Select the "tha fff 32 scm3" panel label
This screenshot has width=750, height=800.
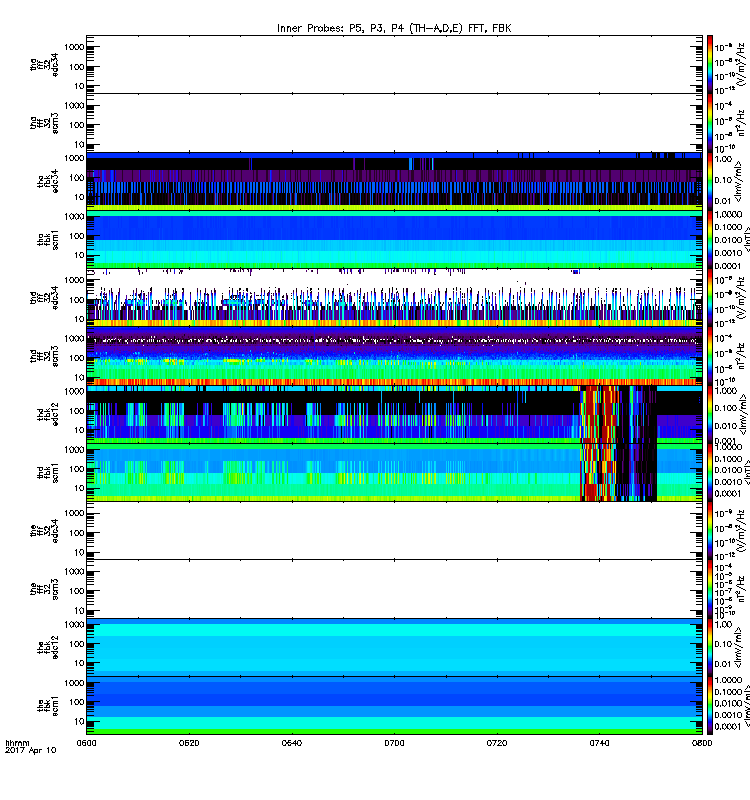44,123
